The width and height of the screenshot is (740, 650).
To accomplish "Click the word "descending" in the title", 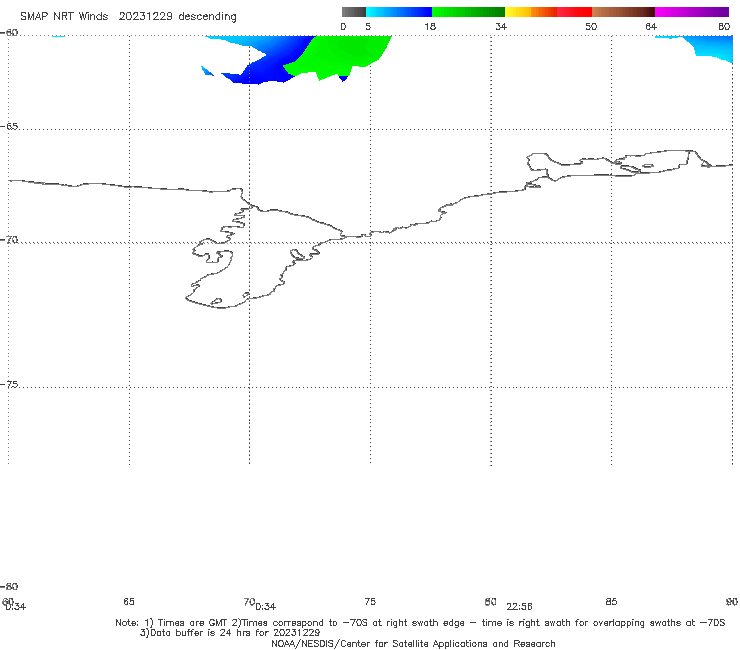I will click(207, 17).
